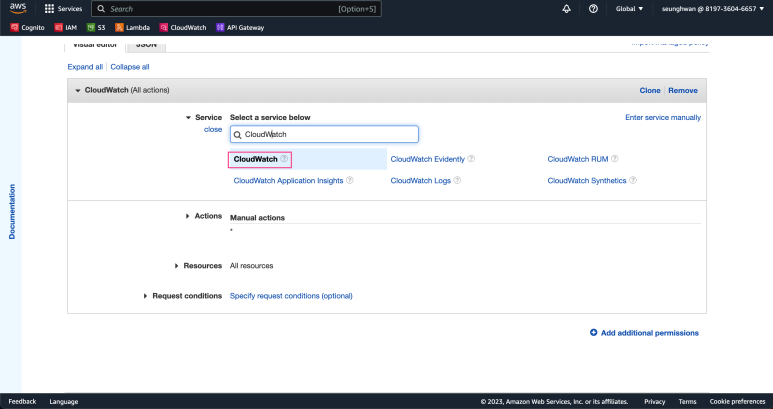
Task: Collapse the CloudWatch (All actions) section
Action: [x=77, y=91]
